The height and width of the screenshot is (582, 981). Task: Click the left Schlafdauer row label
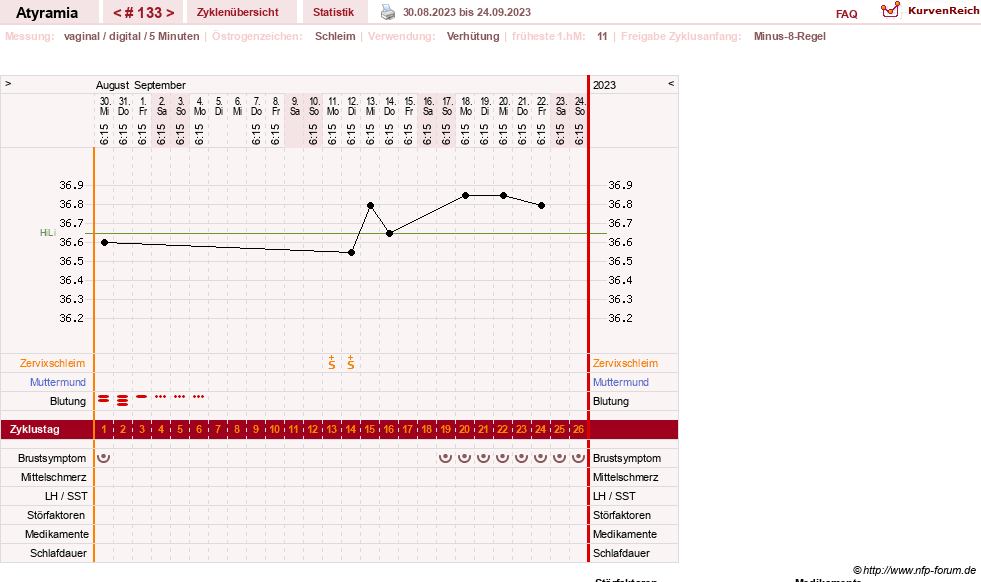click(x=58, y=553)
